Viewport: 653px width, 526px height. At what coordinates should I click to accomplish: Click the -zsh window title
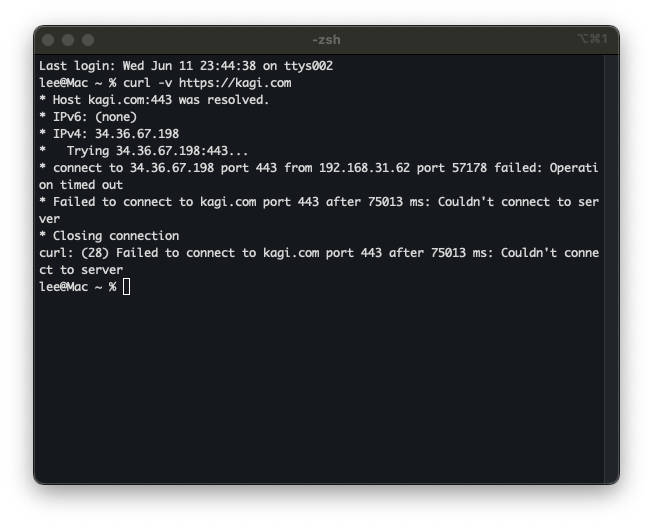326,39
